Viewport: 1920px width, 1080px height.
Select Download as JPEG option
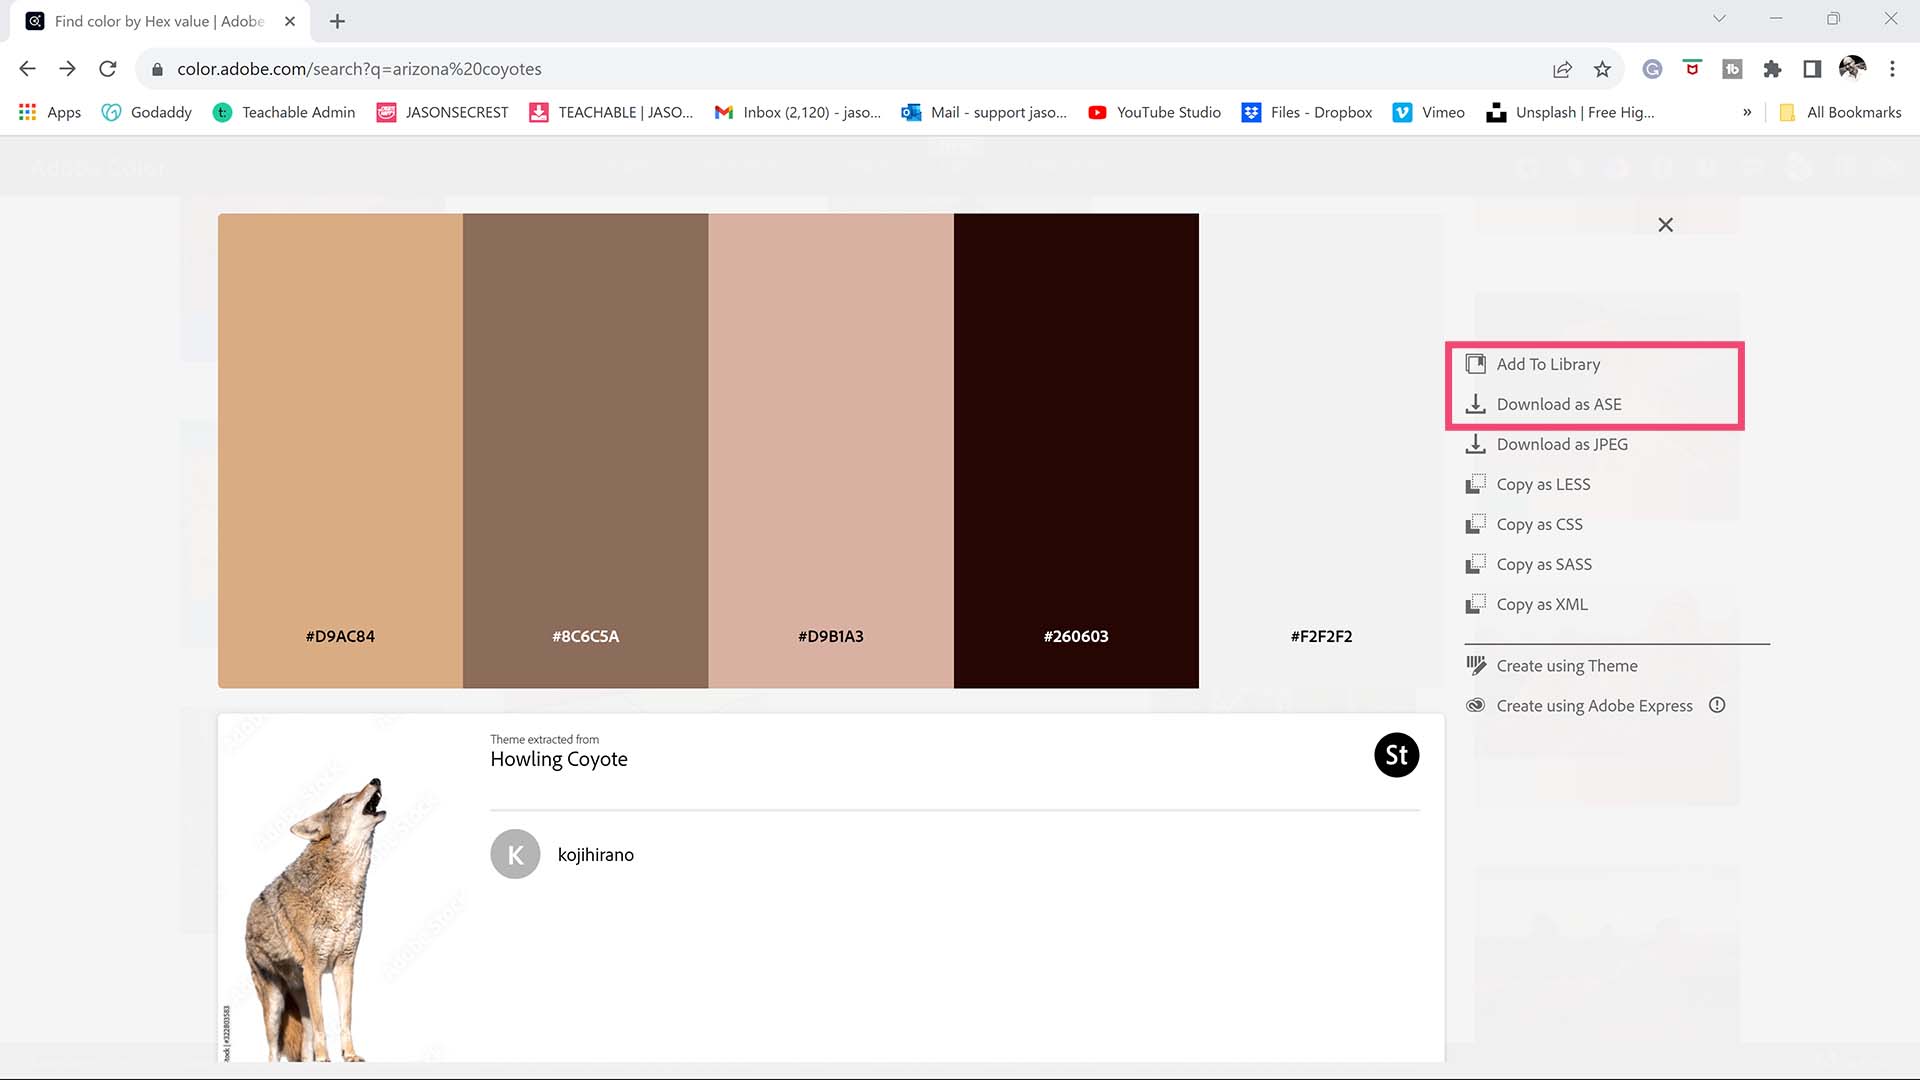pyautogui.click(x=1562, y=444)
